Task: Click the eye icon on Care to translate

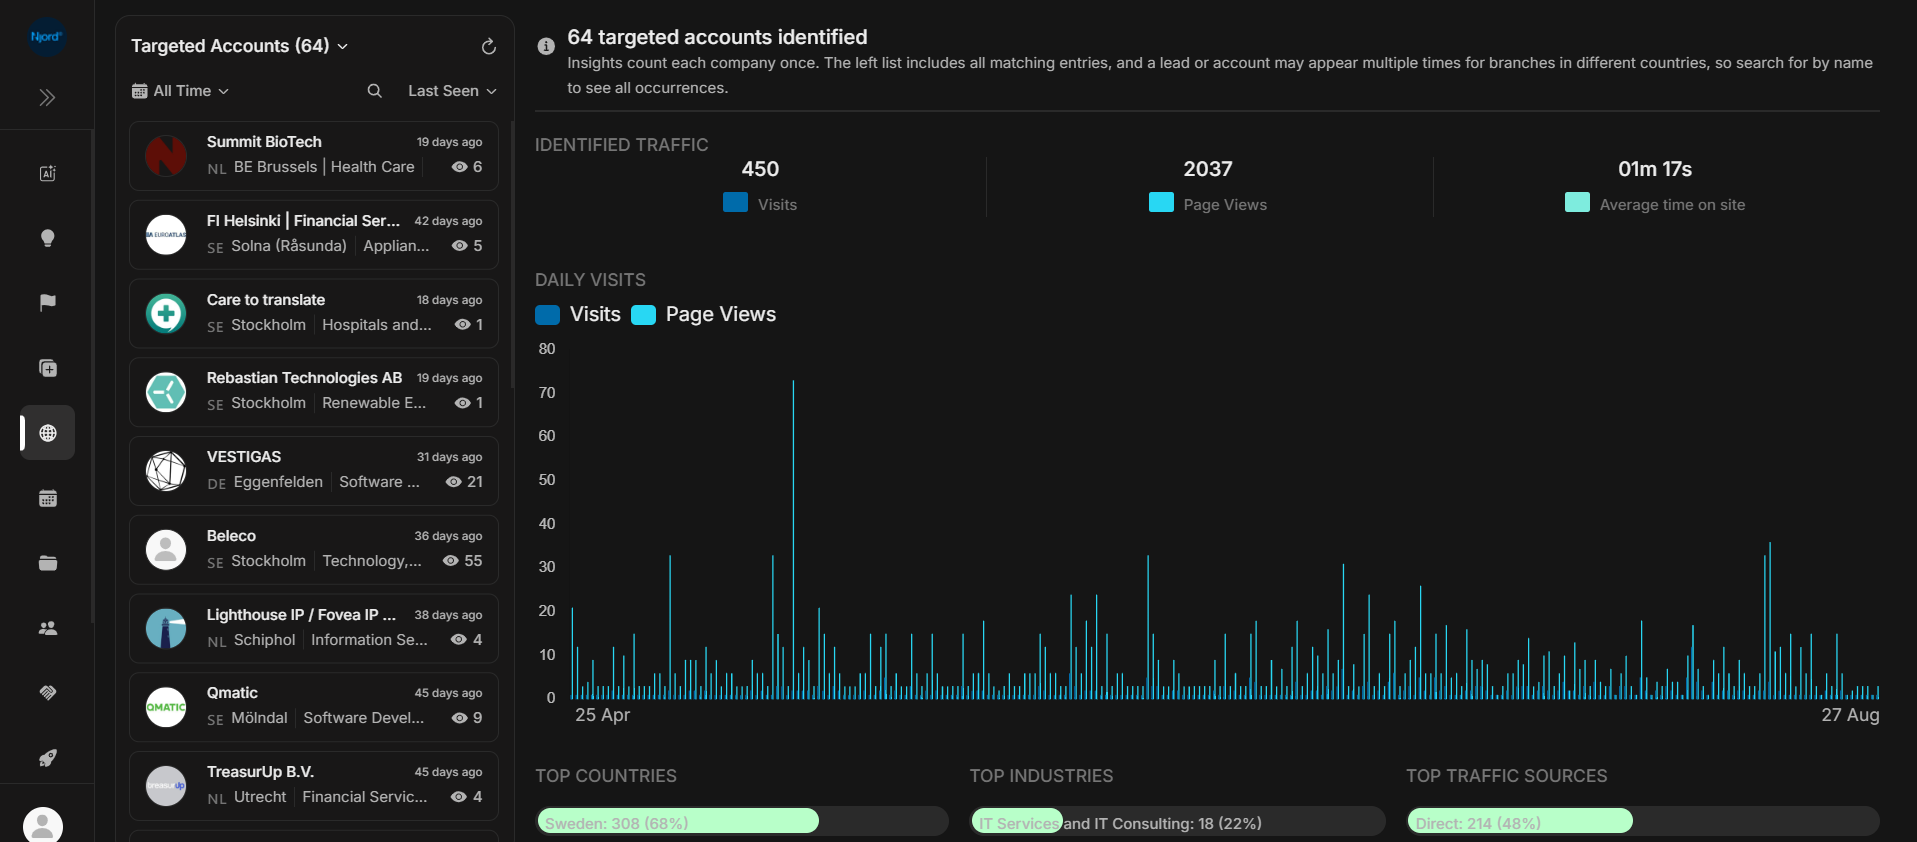Action: pyautogui.click(x=462, y=325)
